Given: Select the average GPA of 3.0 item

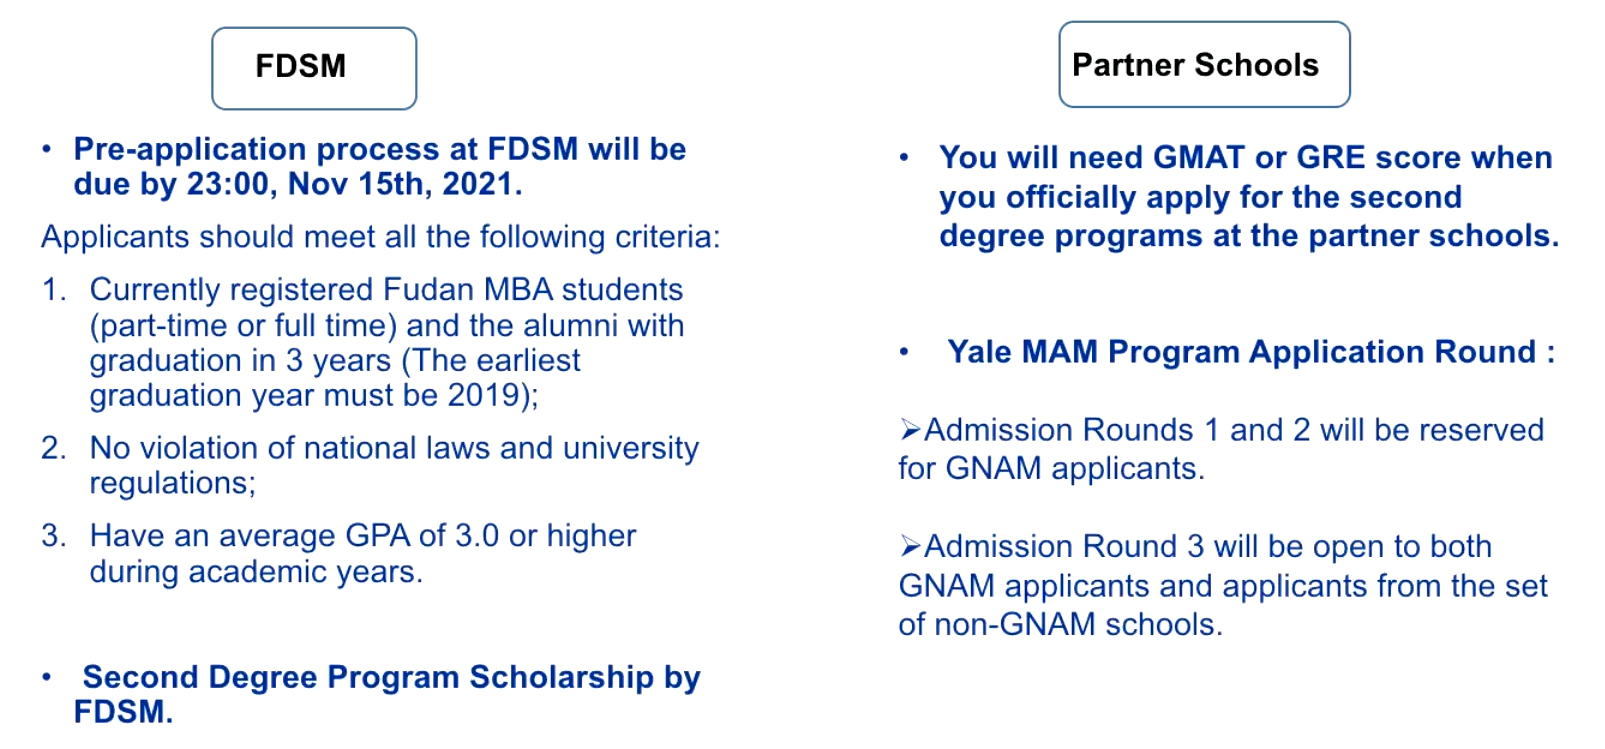Looking at the screenshot, I should 362,553.
